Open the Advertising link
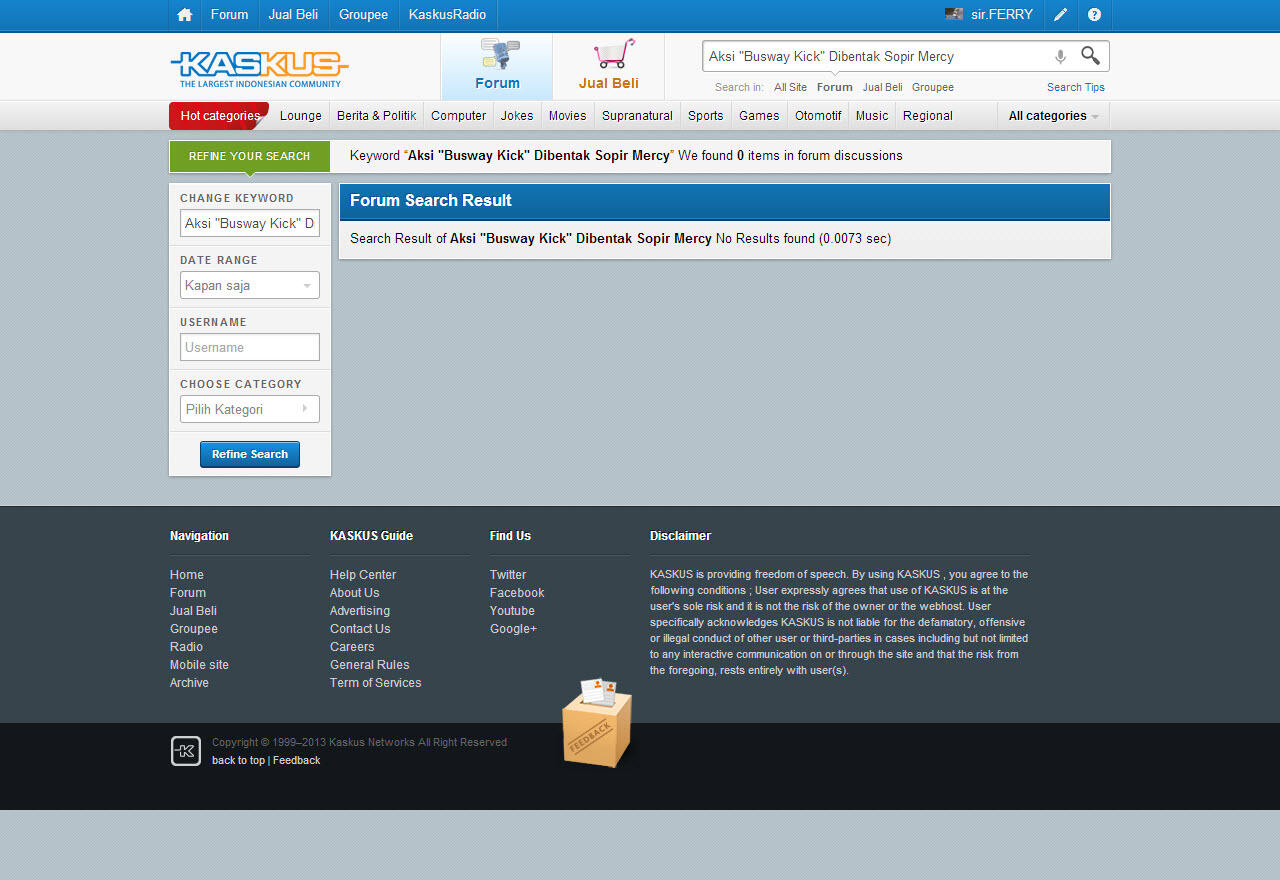 pos(360,611)
